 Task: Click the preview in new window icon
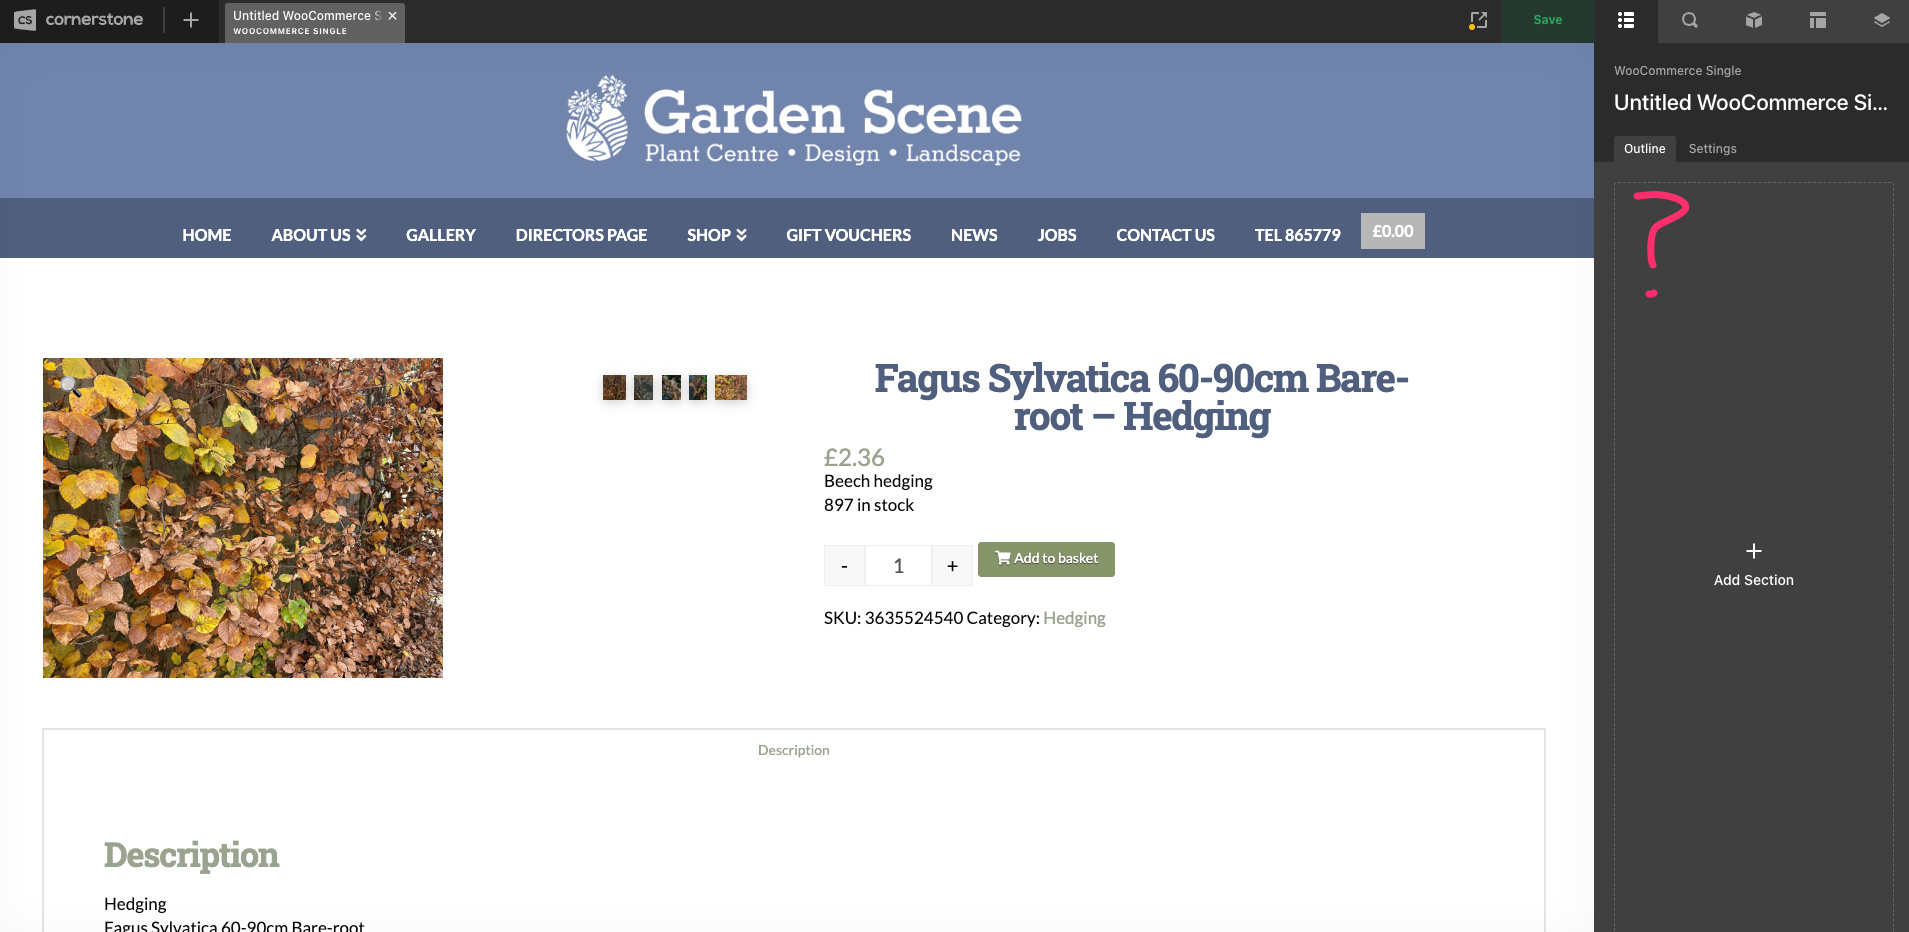[1478, 20]
